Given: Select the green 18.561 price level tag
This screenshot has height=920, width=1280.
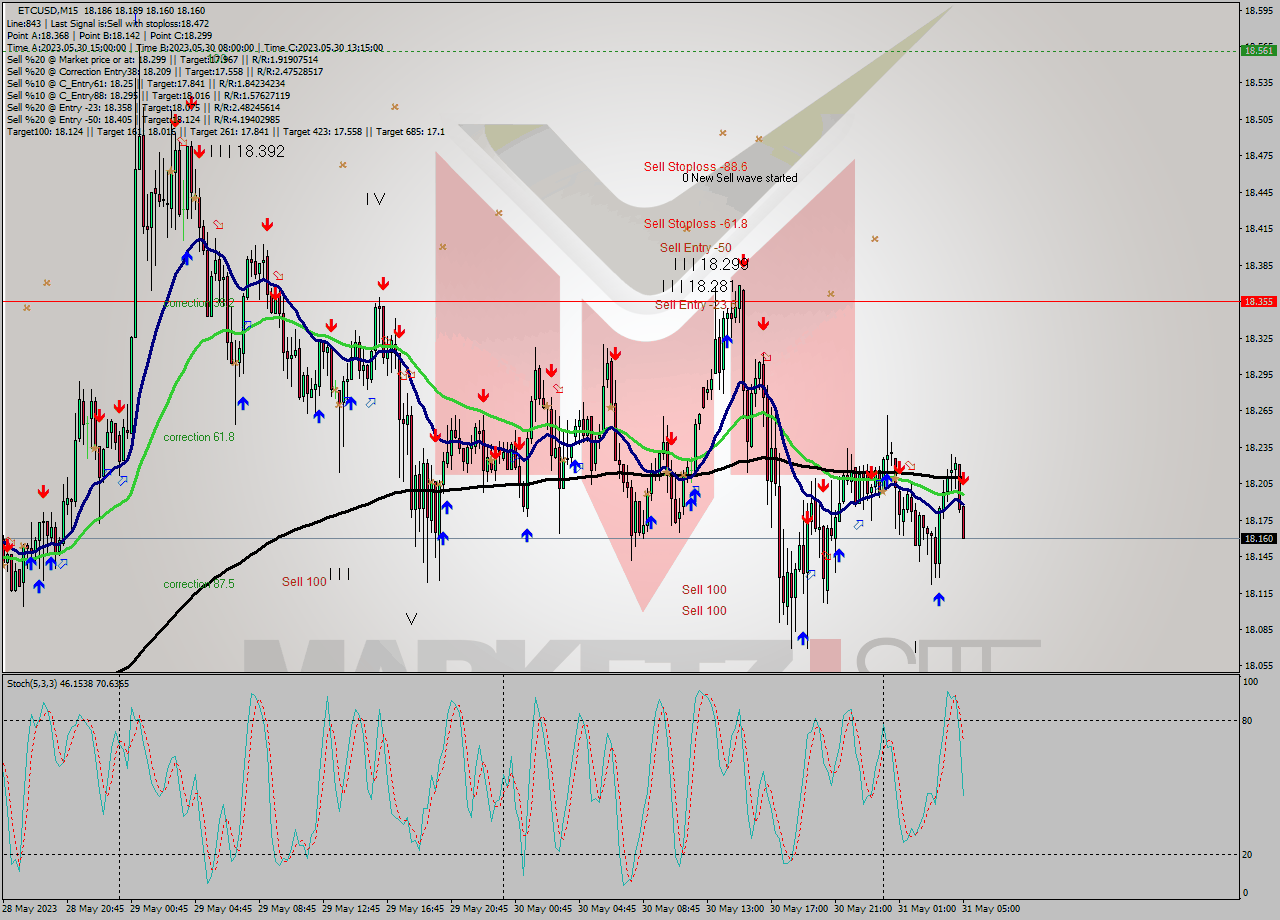Looking at the screenshot, I should [x=1258, y=50].
